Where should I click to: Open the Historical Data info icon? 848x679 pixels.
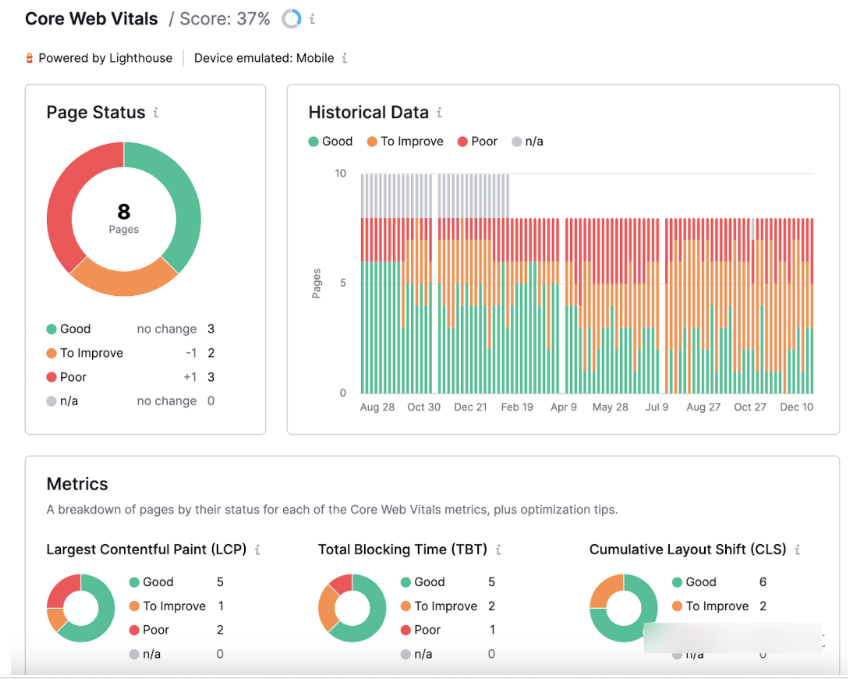tap(439, 113)
